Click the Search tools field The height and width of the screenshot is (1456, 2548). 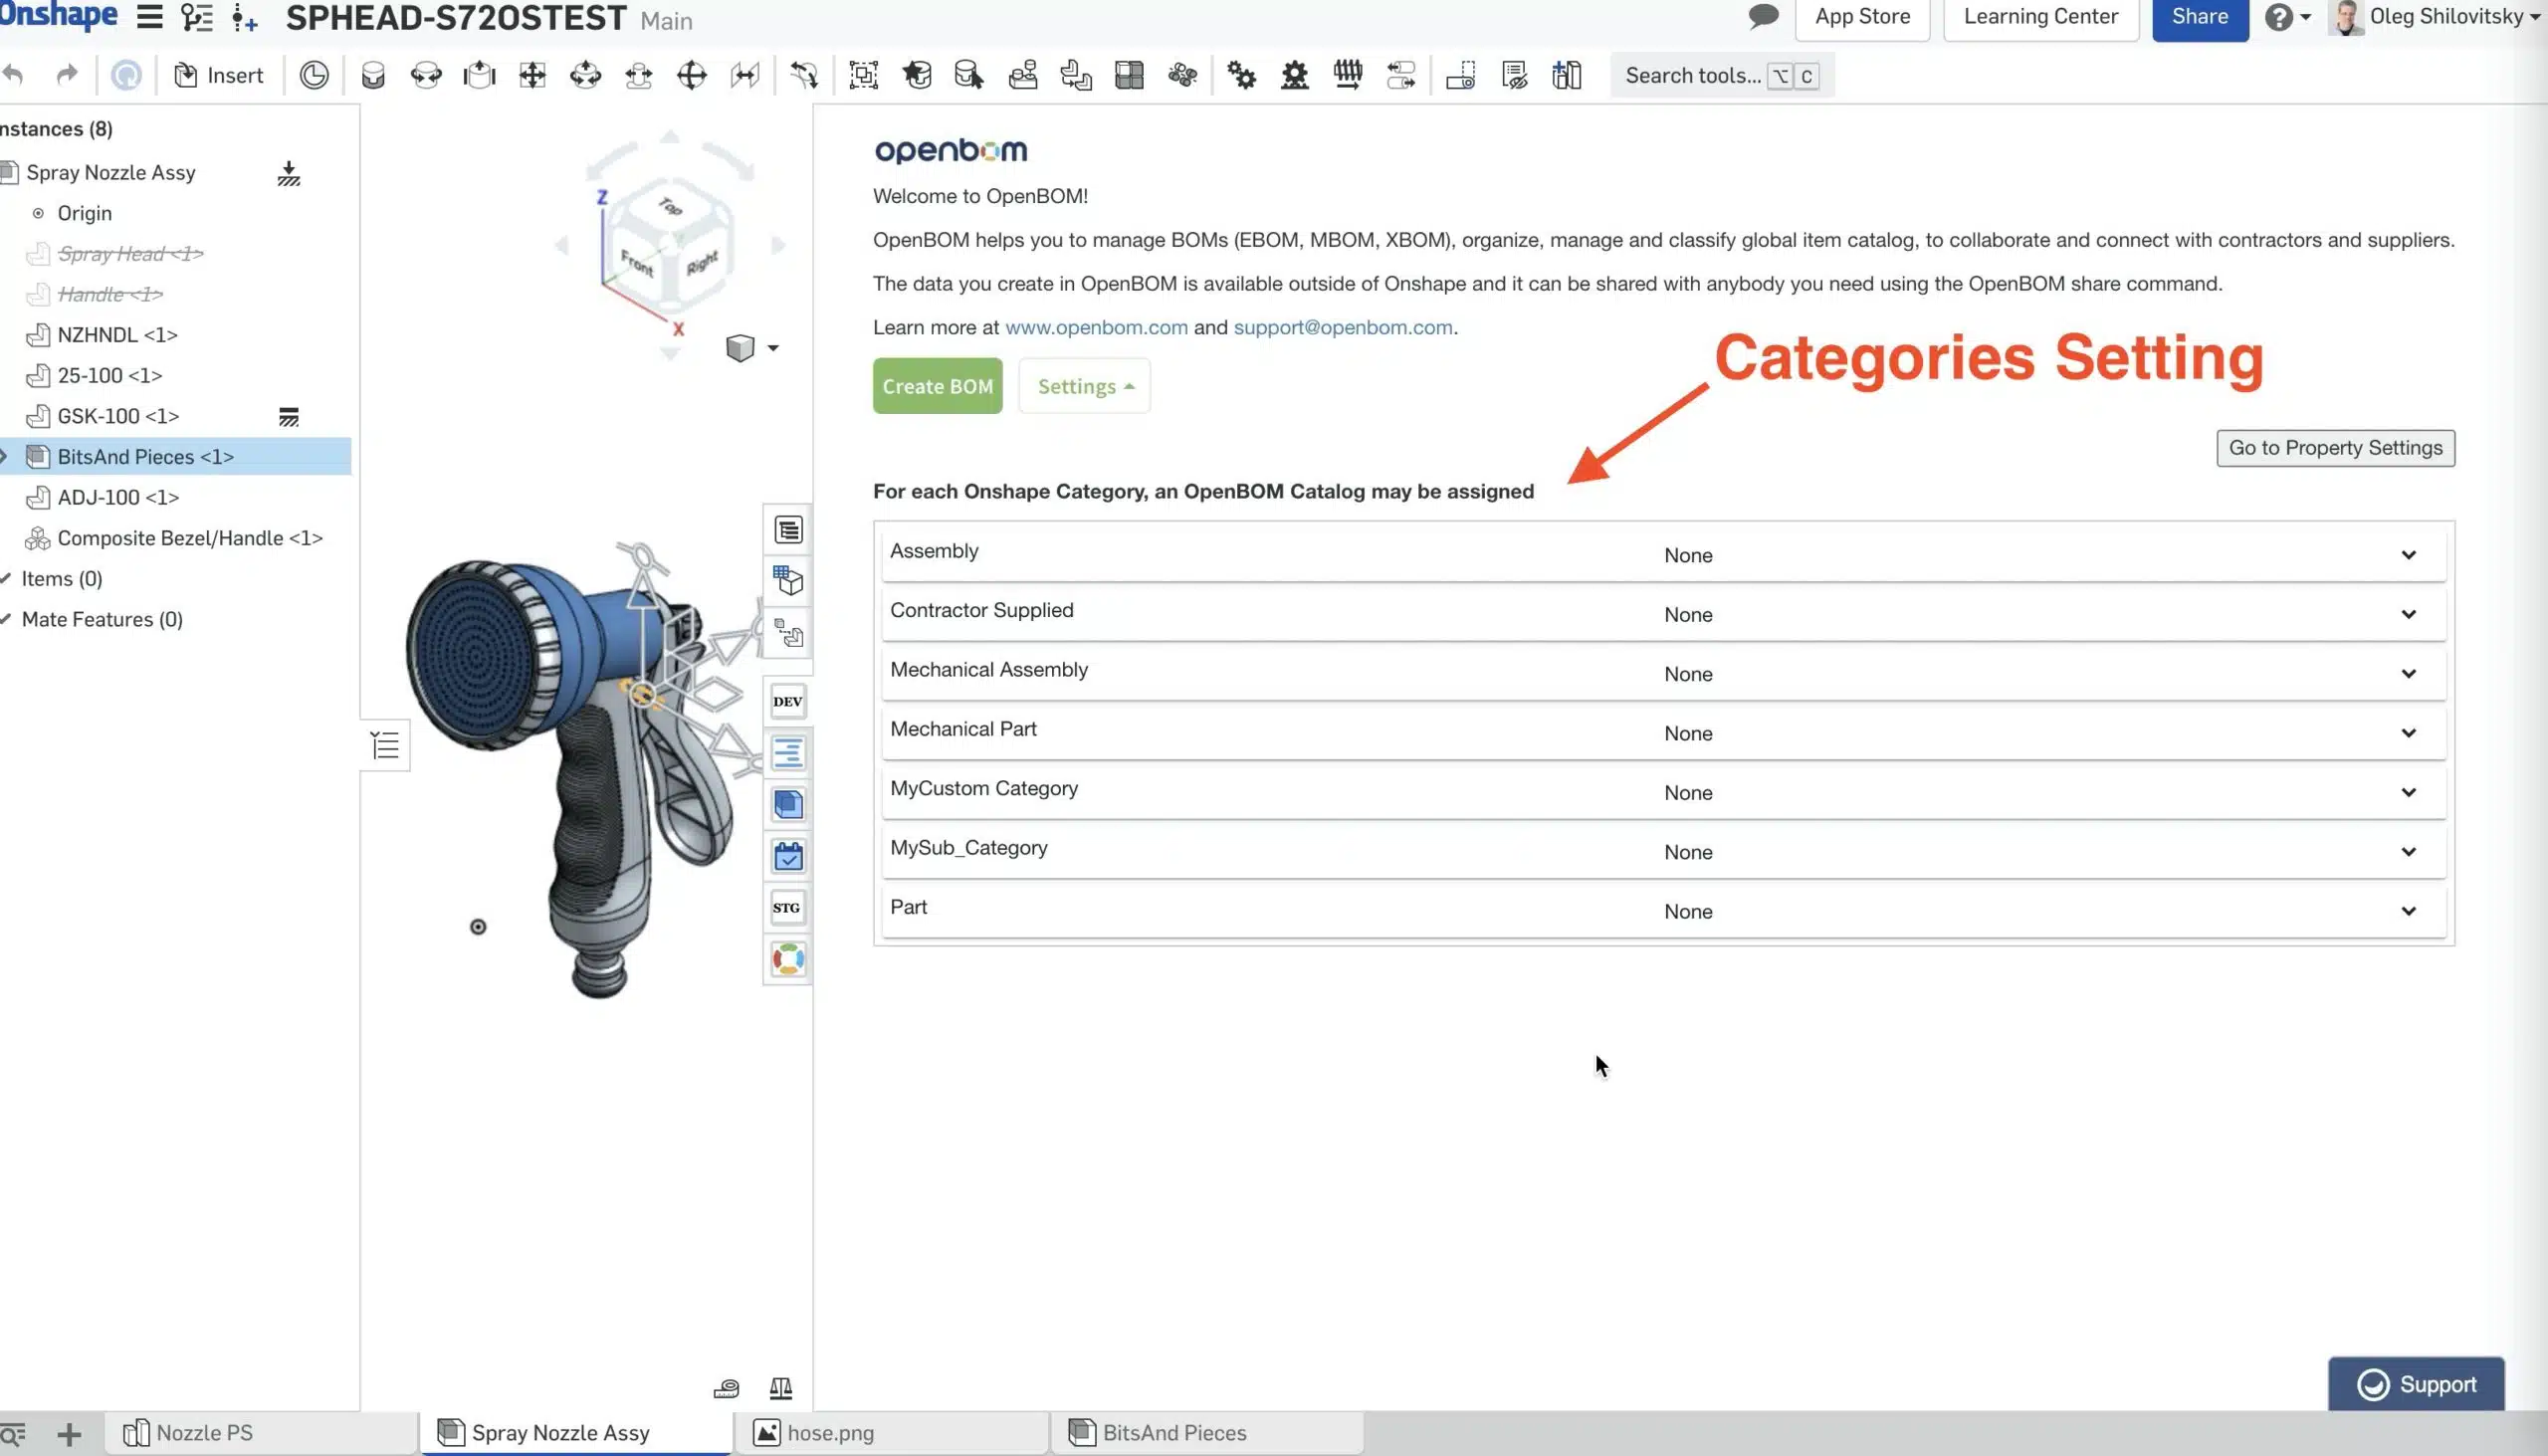coord(1722,75)
